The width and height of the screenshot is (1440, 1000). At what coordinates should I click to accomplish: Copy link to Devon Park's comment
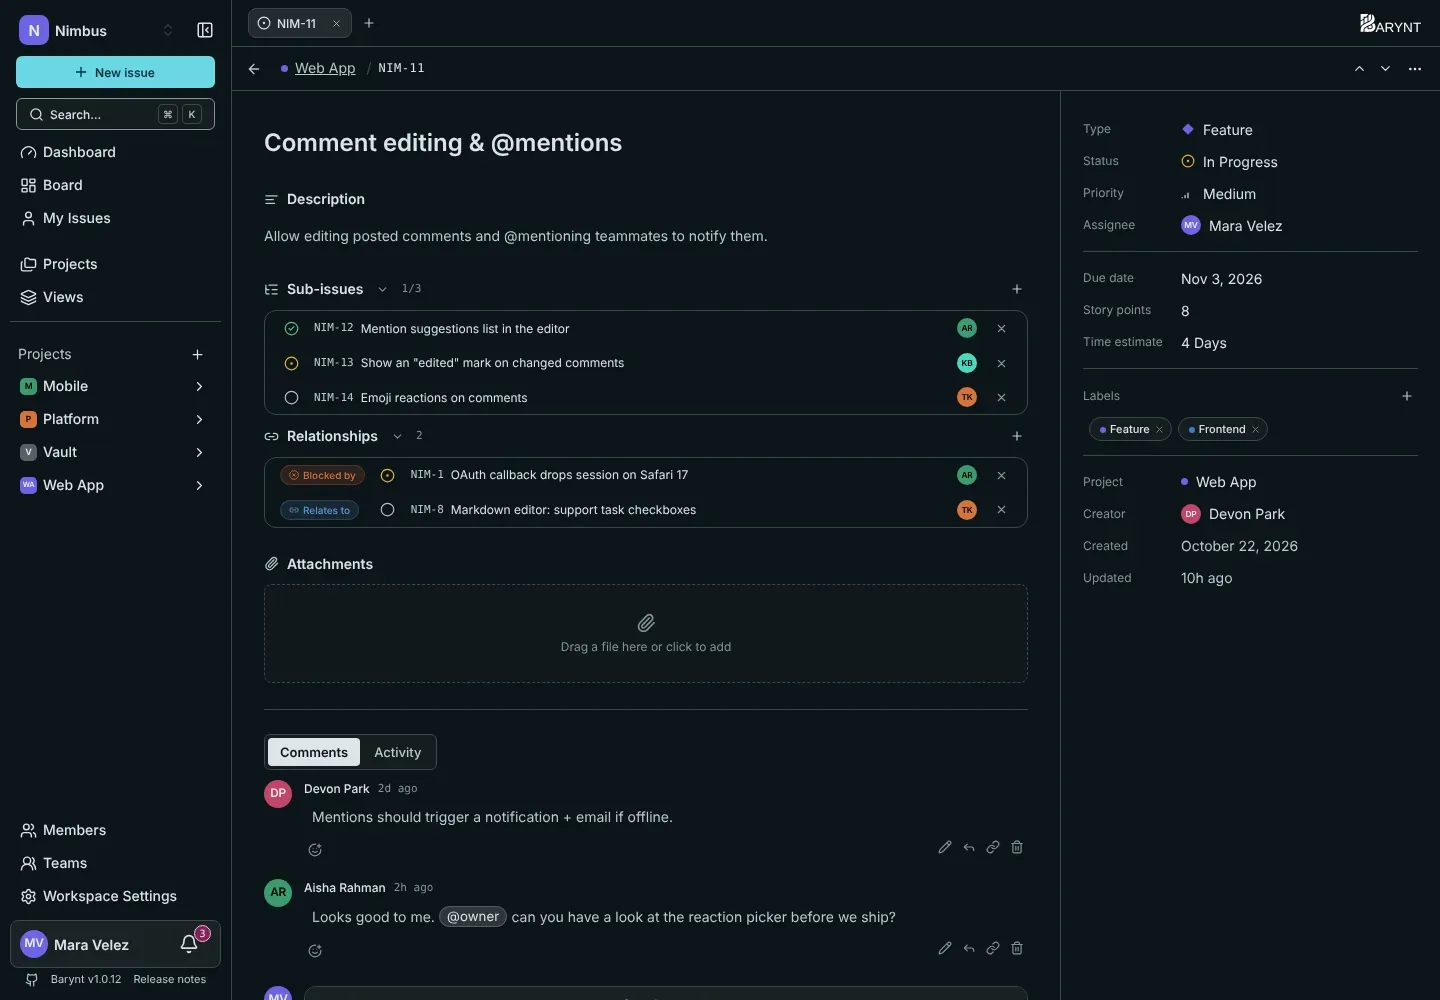993,847
